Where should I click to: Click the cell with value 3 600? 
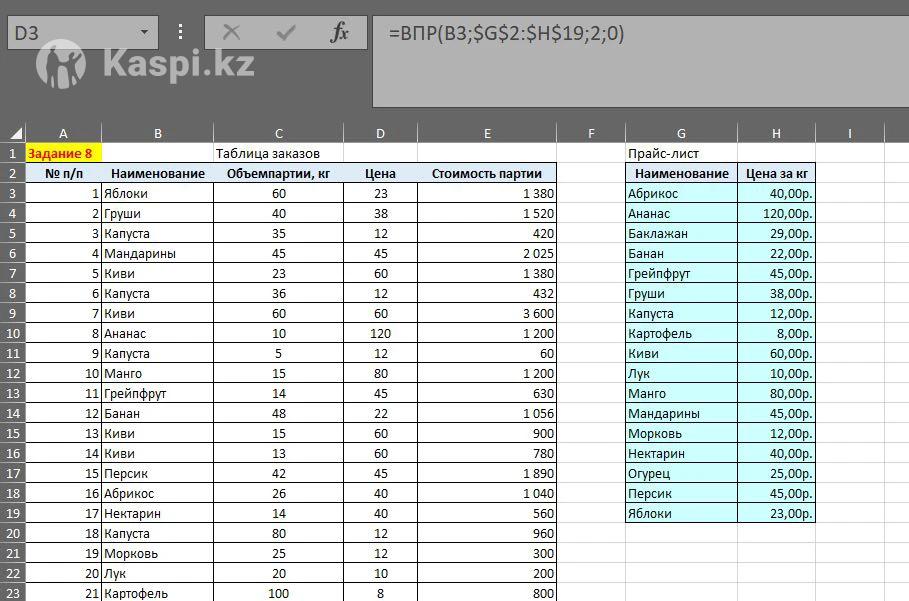point(486,313)
